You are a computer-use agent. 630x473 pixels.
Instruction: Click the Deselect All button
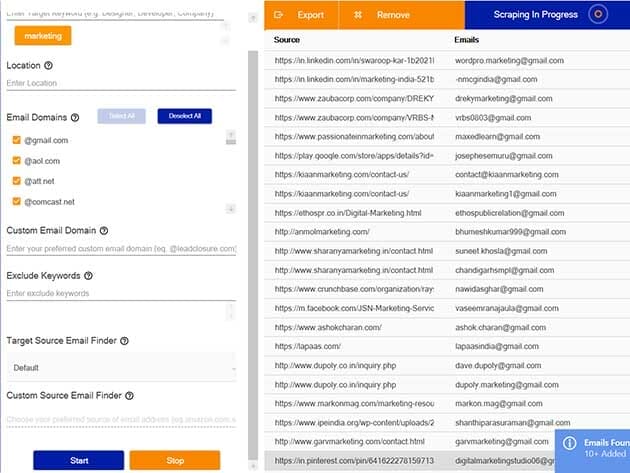[184, 116]
